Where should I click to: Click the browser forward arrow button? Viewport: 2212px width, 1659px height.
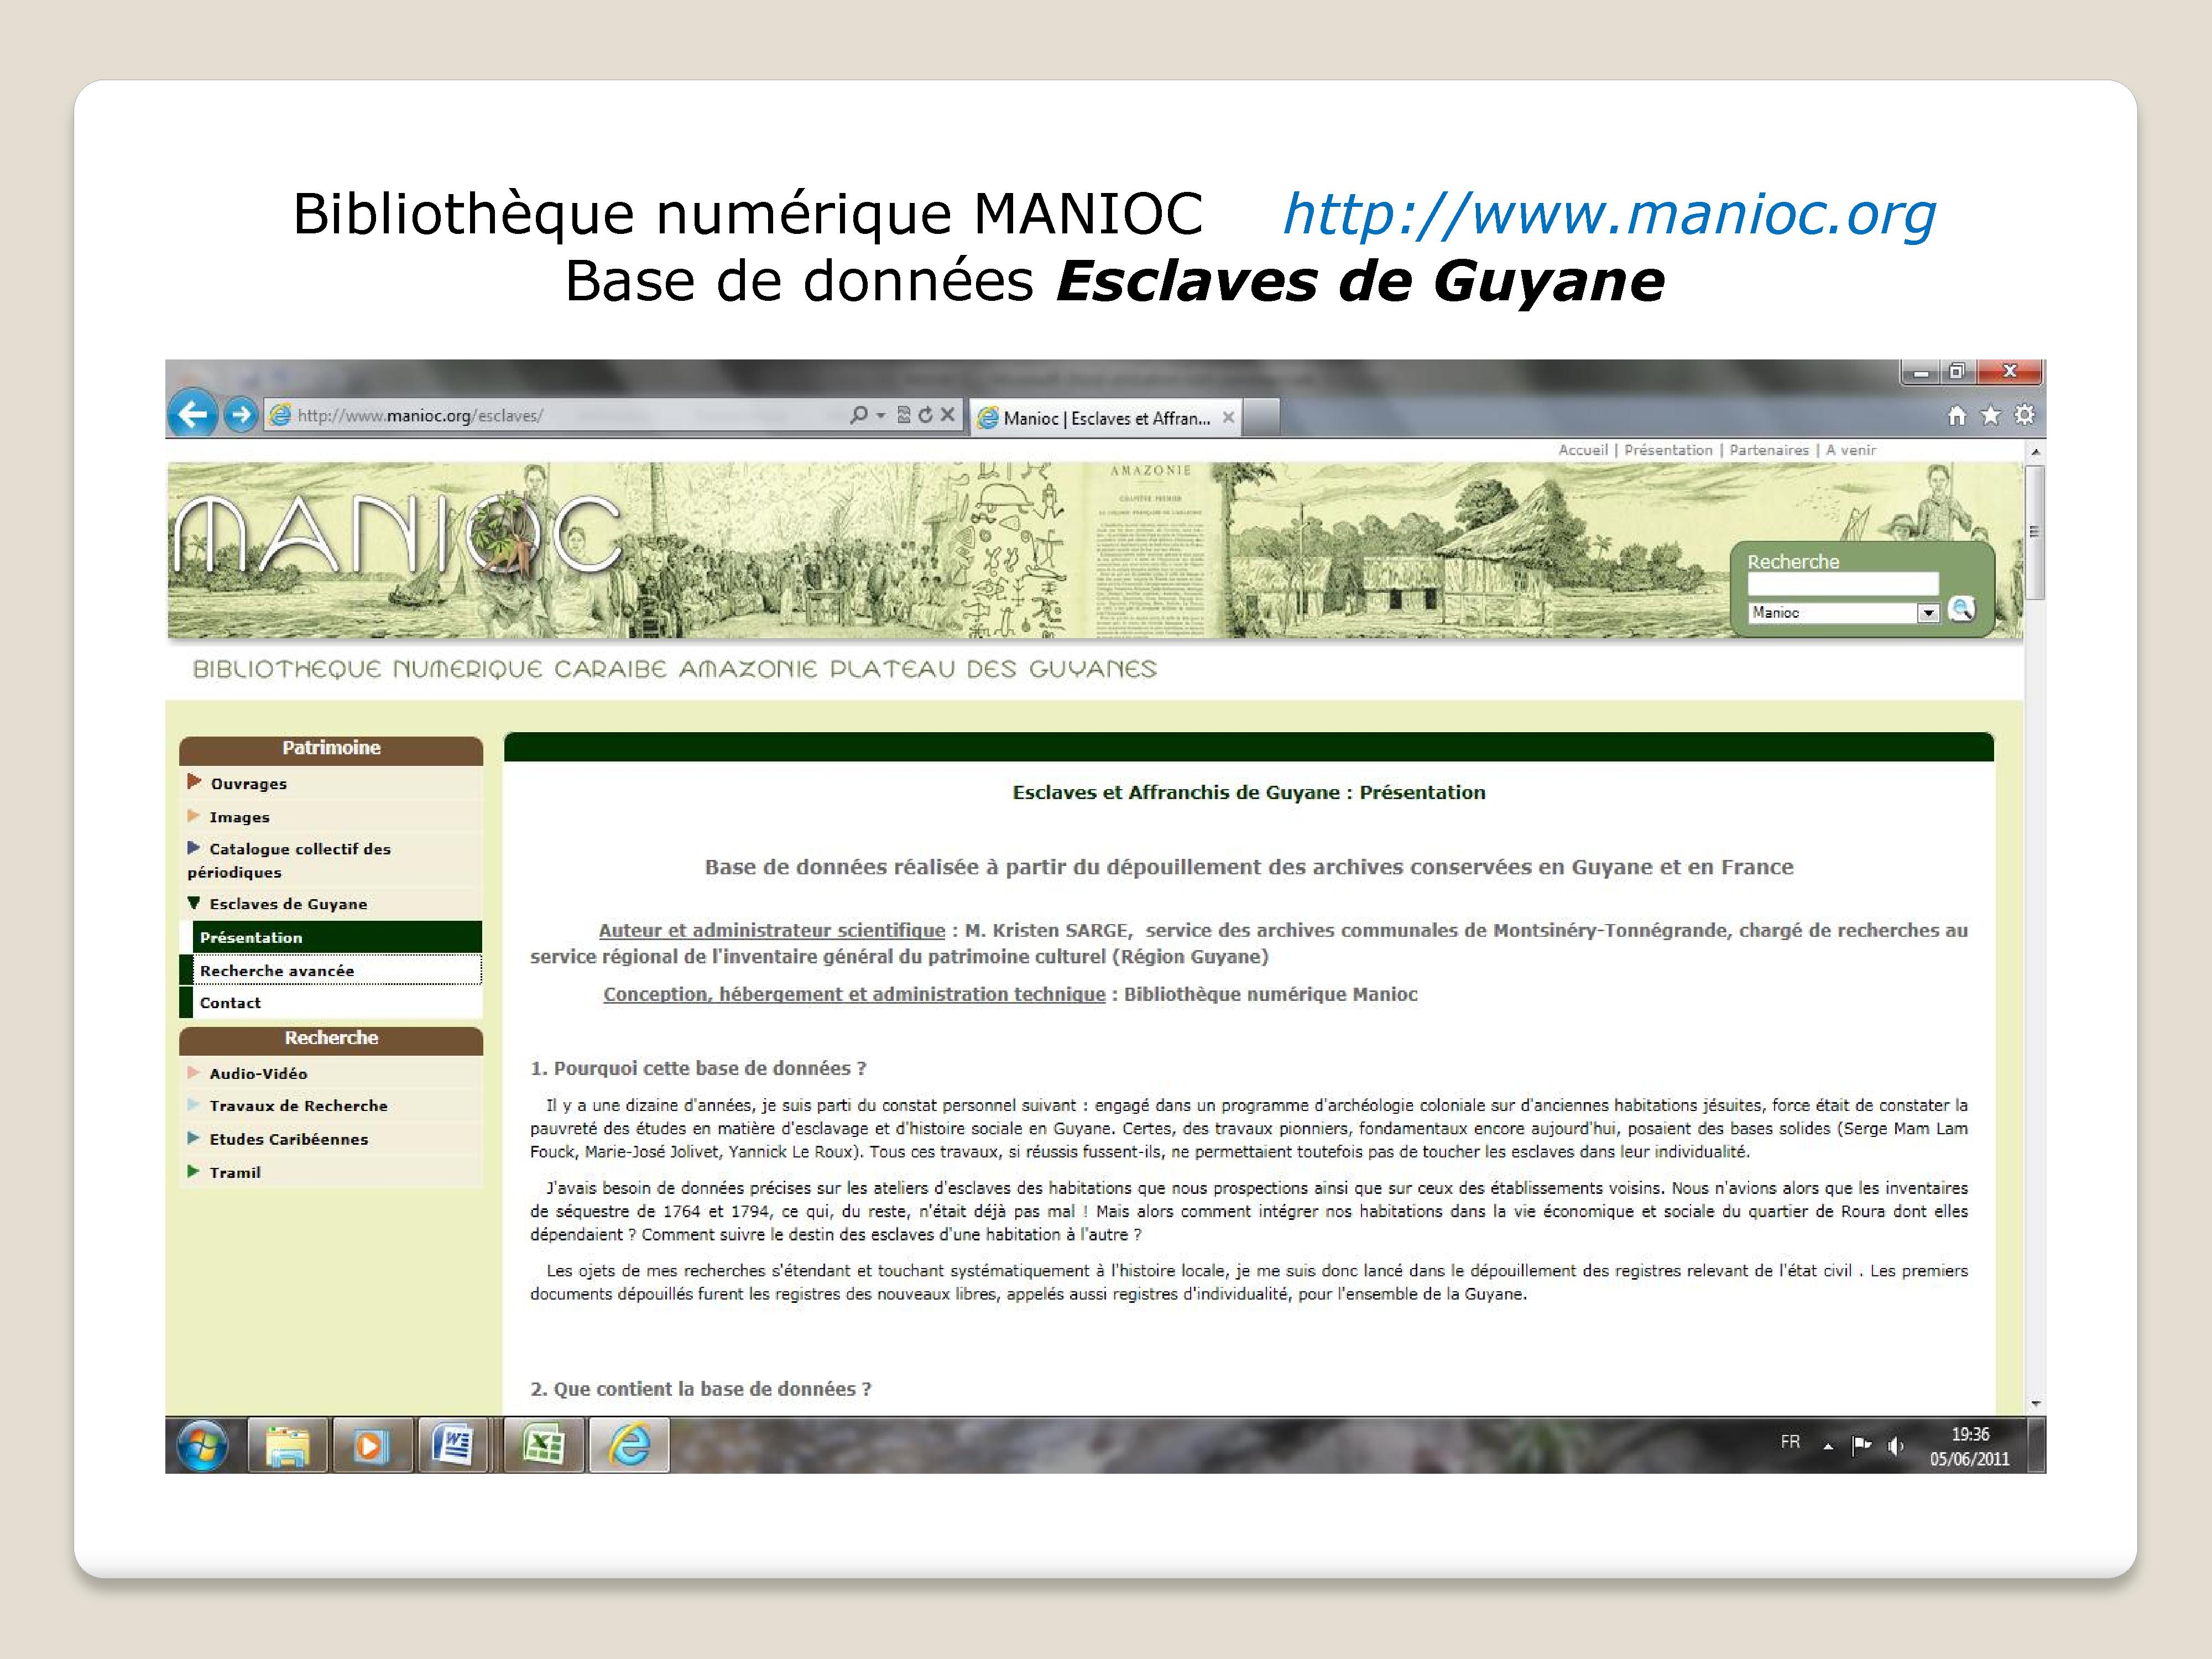pos(240,414)
